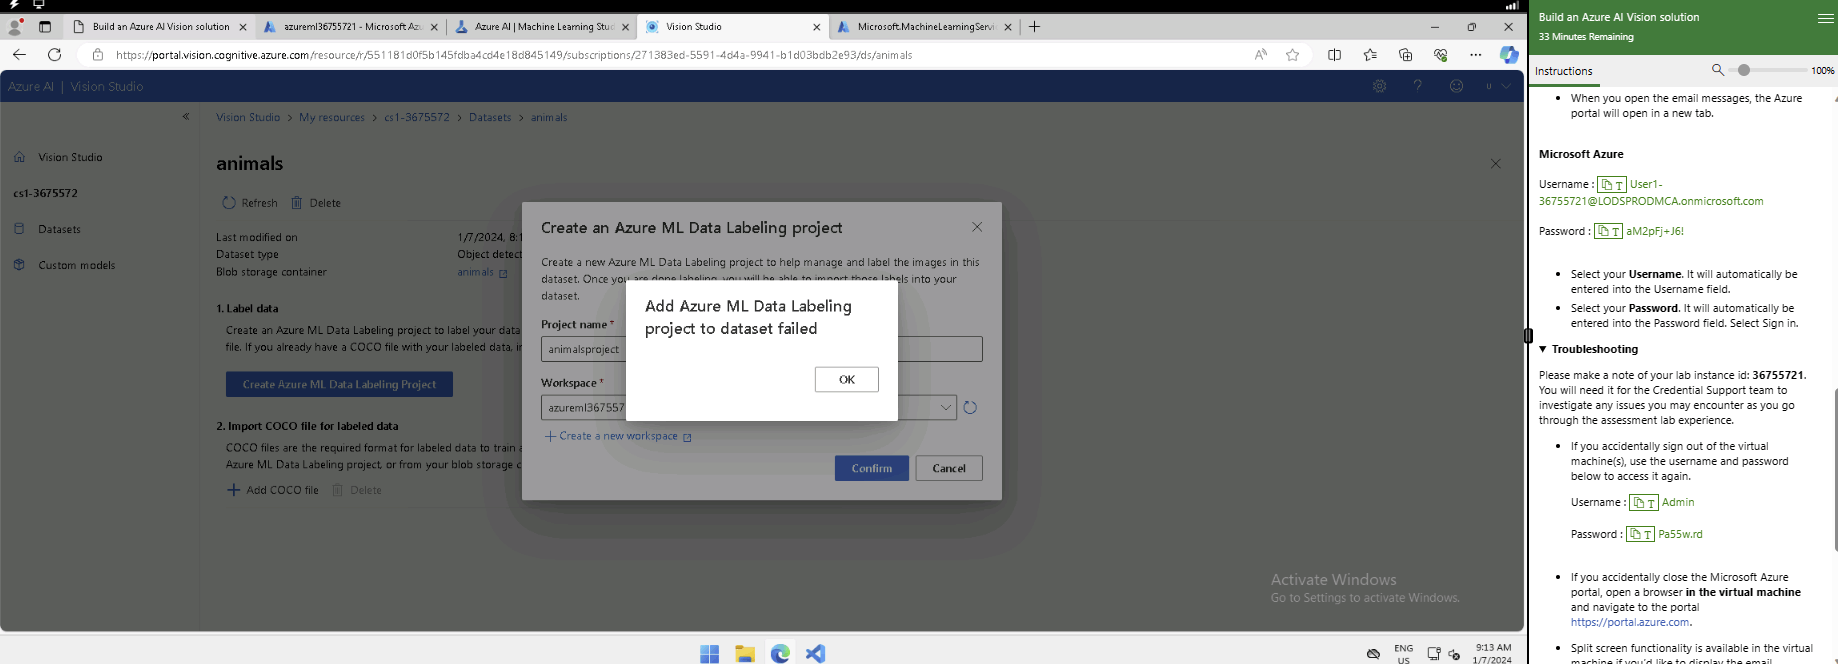This screenshot has height=664, width=1838.
Task: Open the lab instructions hamburger menu
Action: 1825,18
